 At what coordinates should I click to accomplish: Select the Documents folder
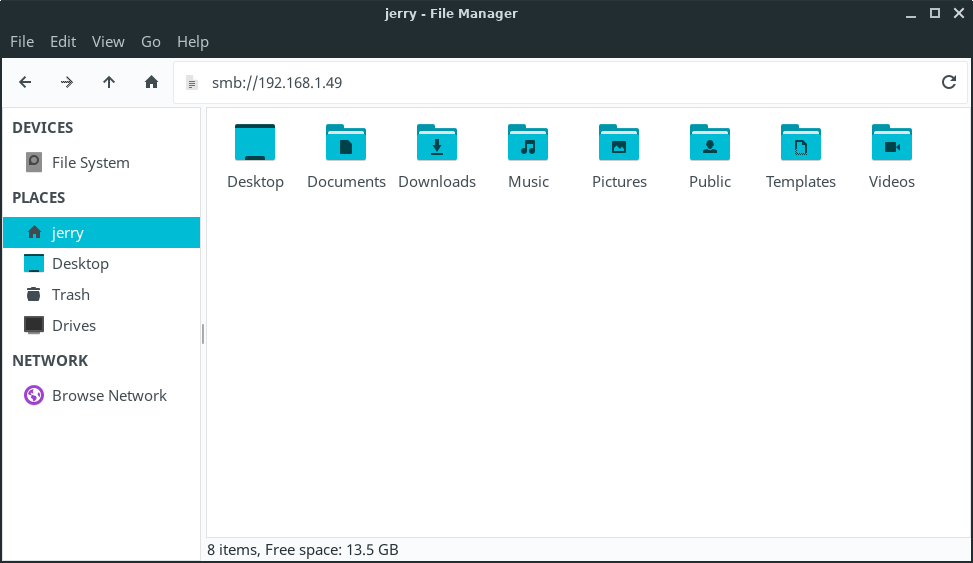[x=346, y=144]
